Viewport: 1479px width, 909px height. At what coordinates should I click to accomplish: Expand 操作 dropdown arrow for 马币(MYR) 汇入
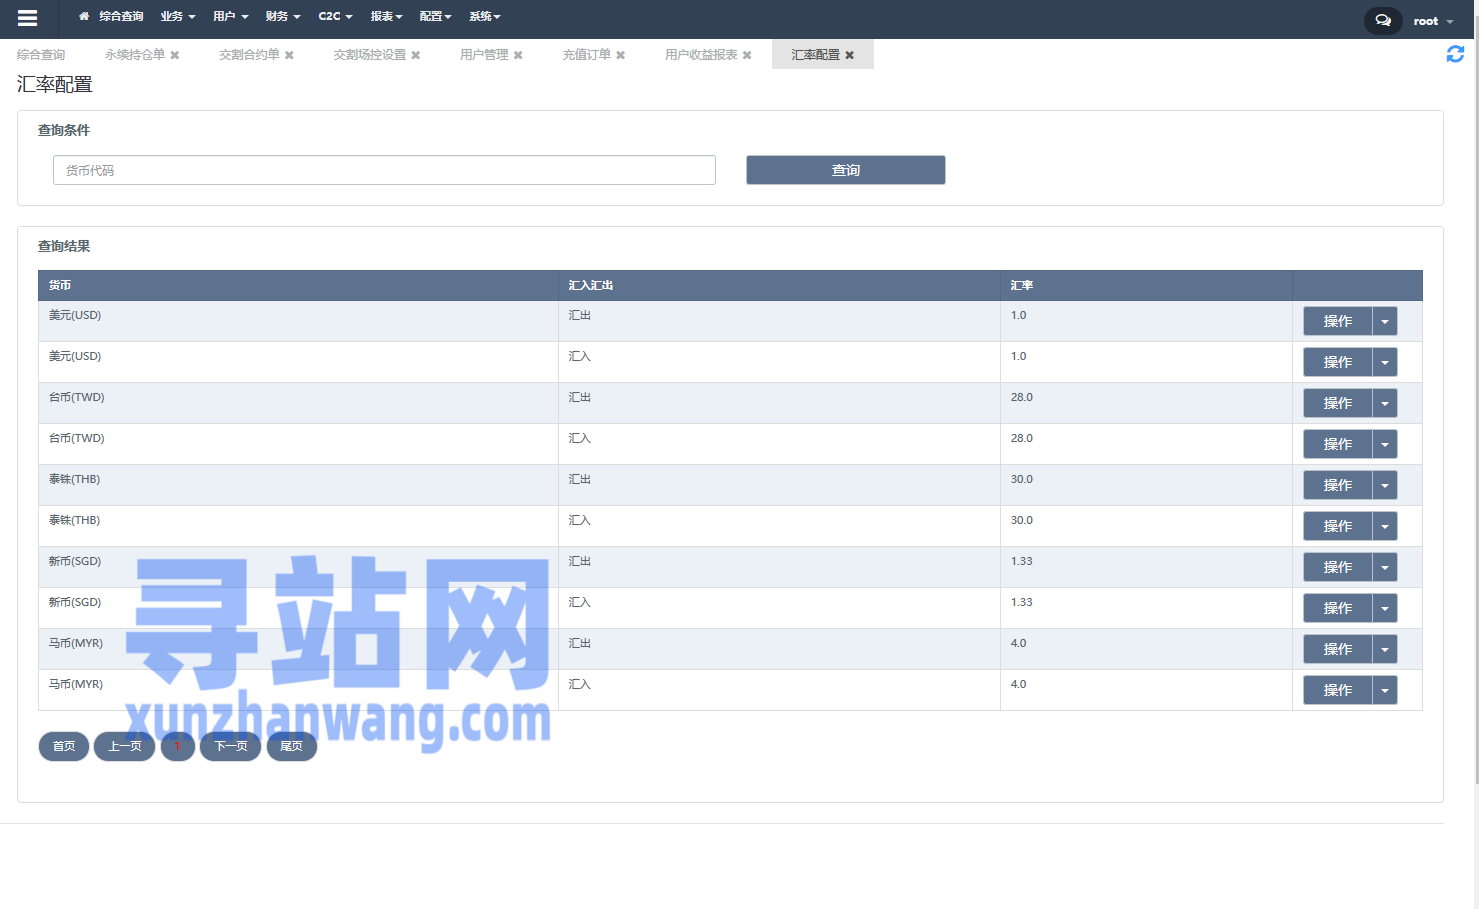1385,690
